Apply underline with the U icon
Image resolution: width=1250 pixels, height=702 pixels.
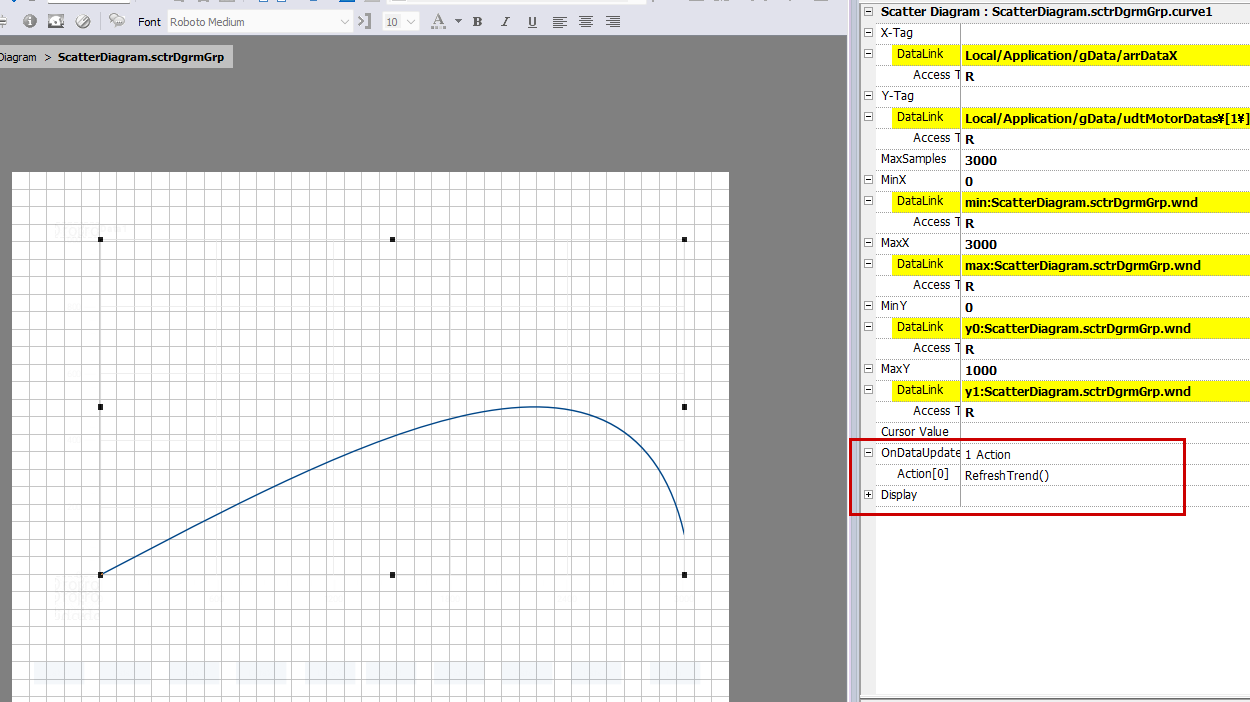pyautogui.click(x=531, y=22)
